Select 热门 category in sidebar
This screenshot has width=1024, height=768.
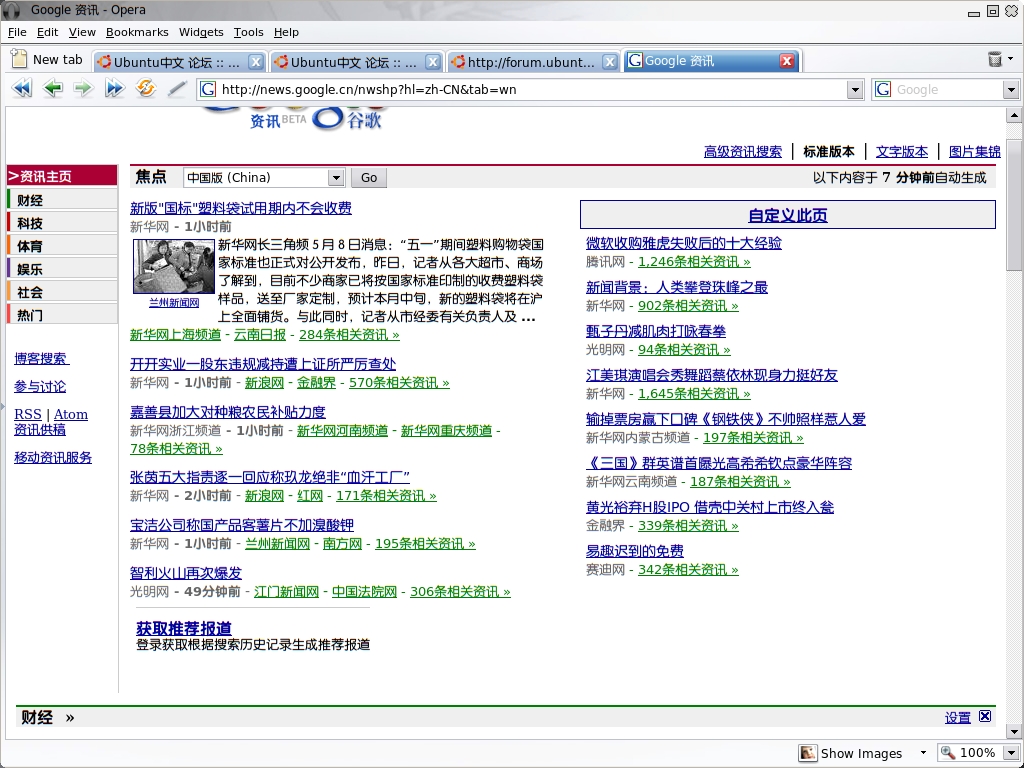point(62,314)
